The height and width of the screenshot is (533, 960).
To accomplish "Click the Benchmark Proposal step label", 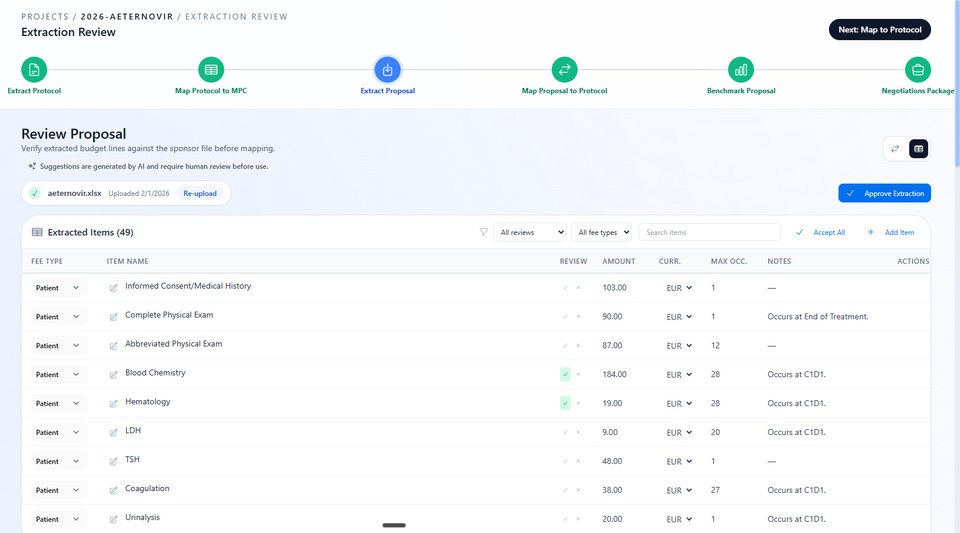I will coord(741,91).
